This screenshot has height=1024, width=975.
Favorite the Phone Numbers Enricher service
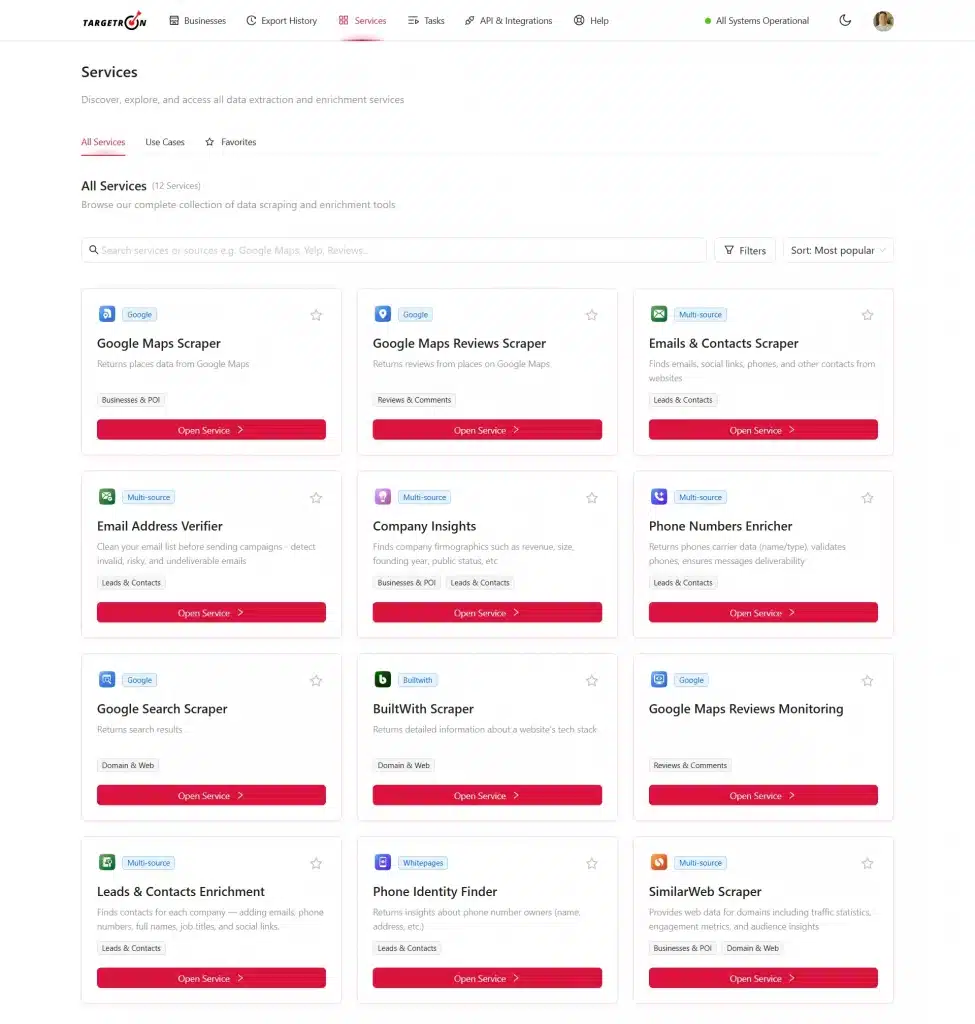[867, 498]
